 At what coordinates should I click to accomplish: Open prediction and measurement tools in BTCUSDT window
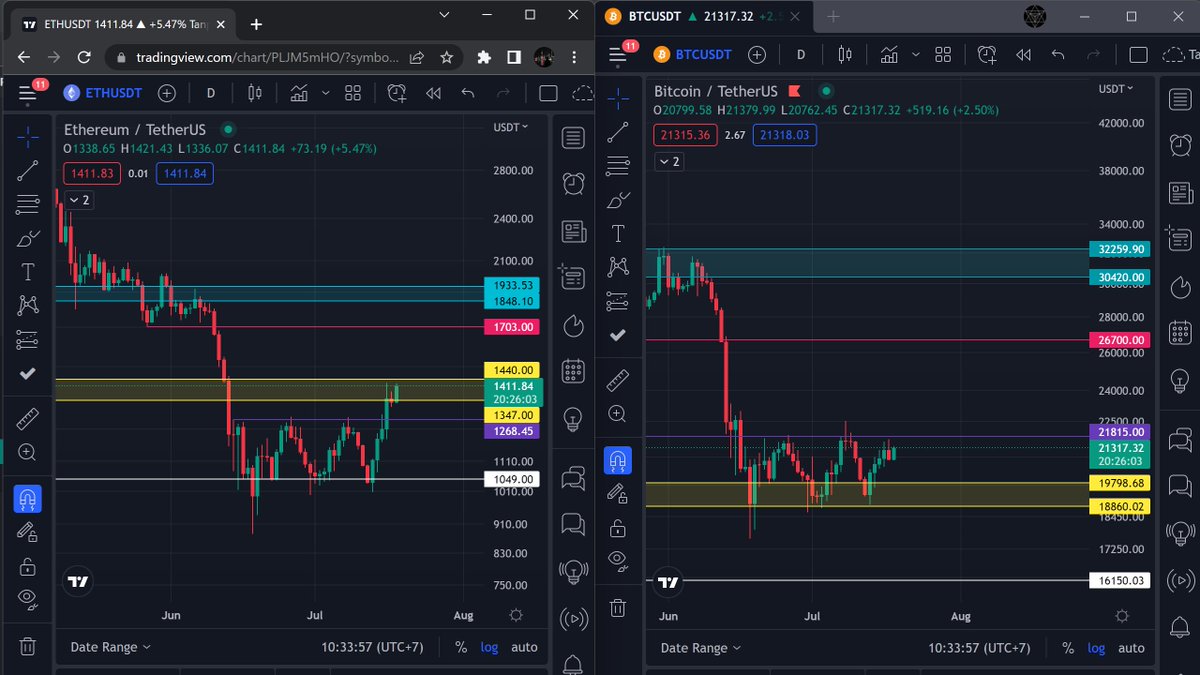618,301
